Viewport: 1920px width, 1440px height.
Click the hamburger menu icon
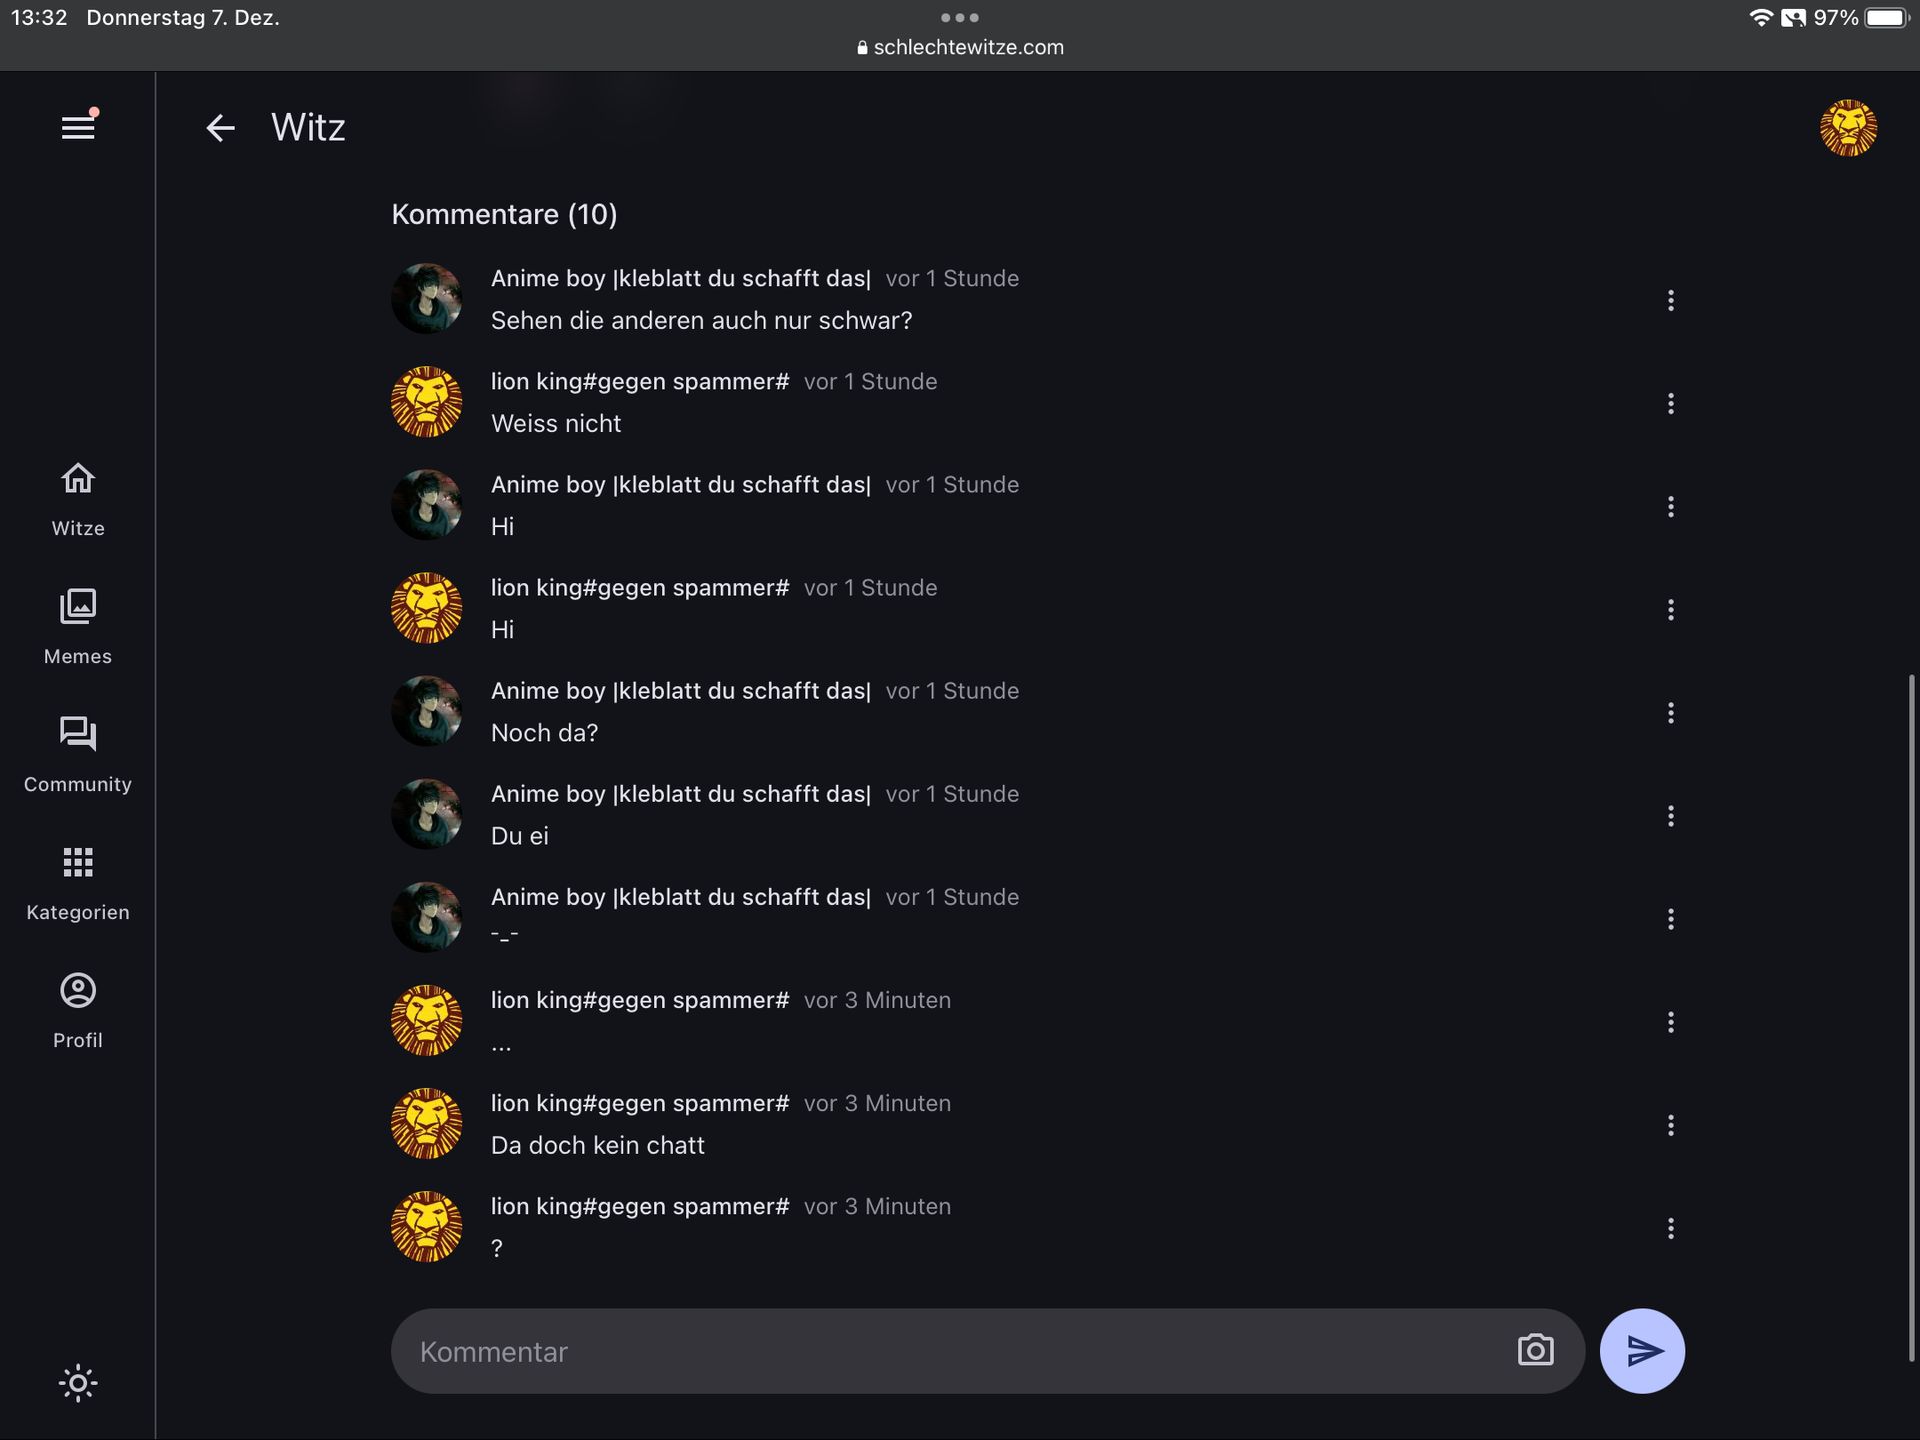pyautogui.click(x=77, y=126)
